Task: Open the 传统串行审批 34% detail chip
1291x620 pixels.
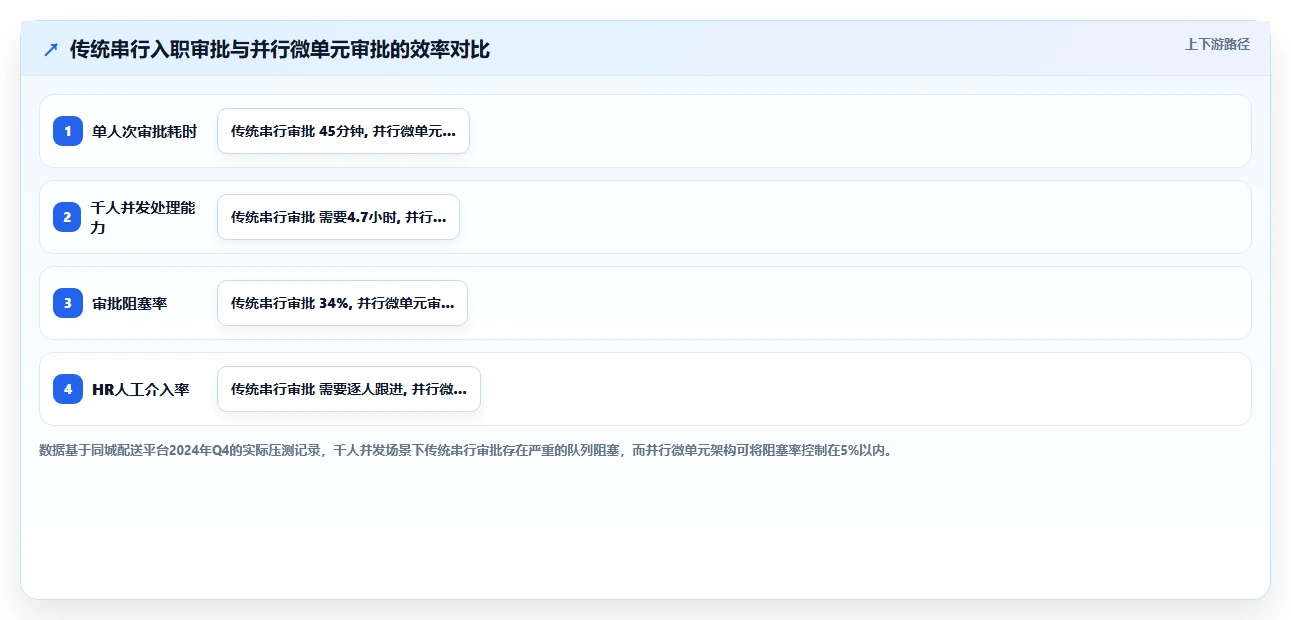Action: pyautogui.click(x=342, y=303)
